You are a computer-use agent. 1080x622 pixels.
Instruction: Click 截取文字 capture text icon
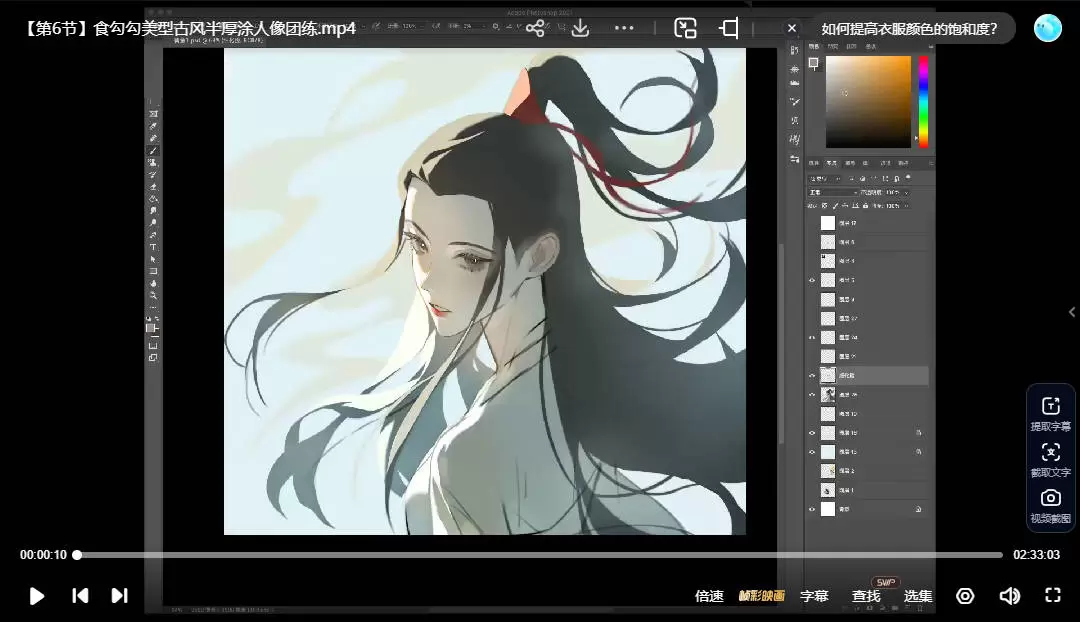(1050, 459)
